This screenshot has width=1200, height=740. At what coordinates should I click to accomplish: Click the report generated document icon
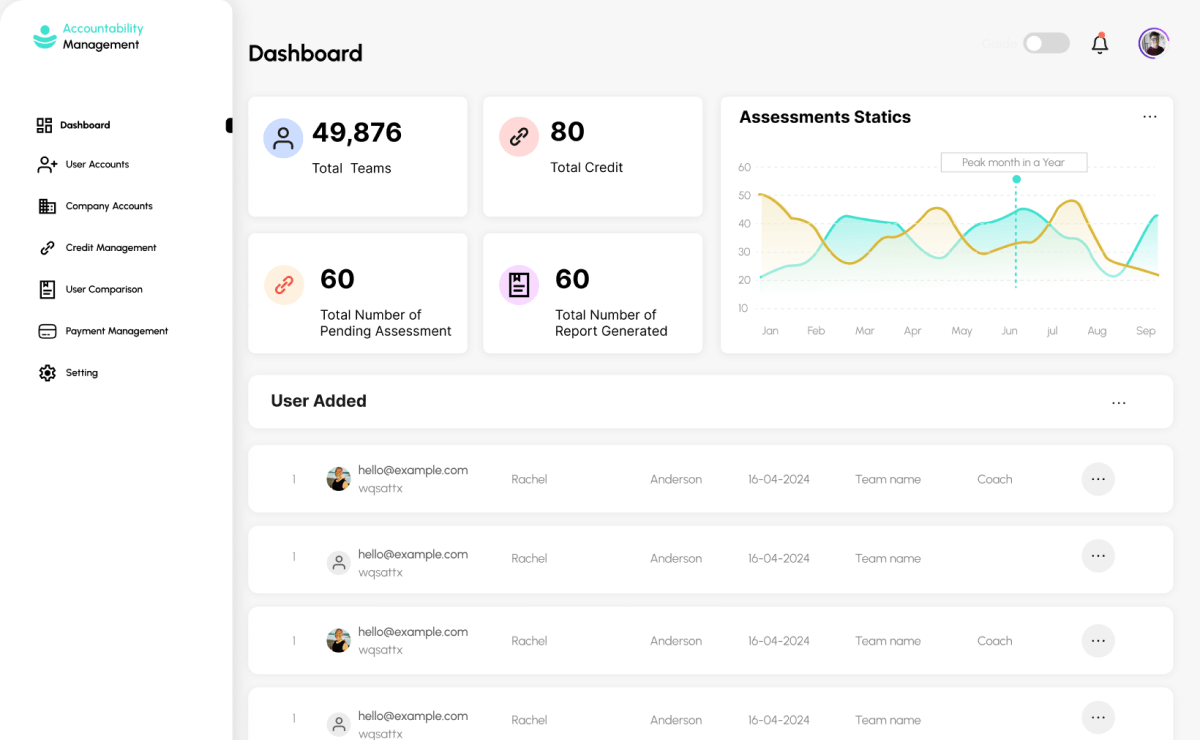point(519,285)
